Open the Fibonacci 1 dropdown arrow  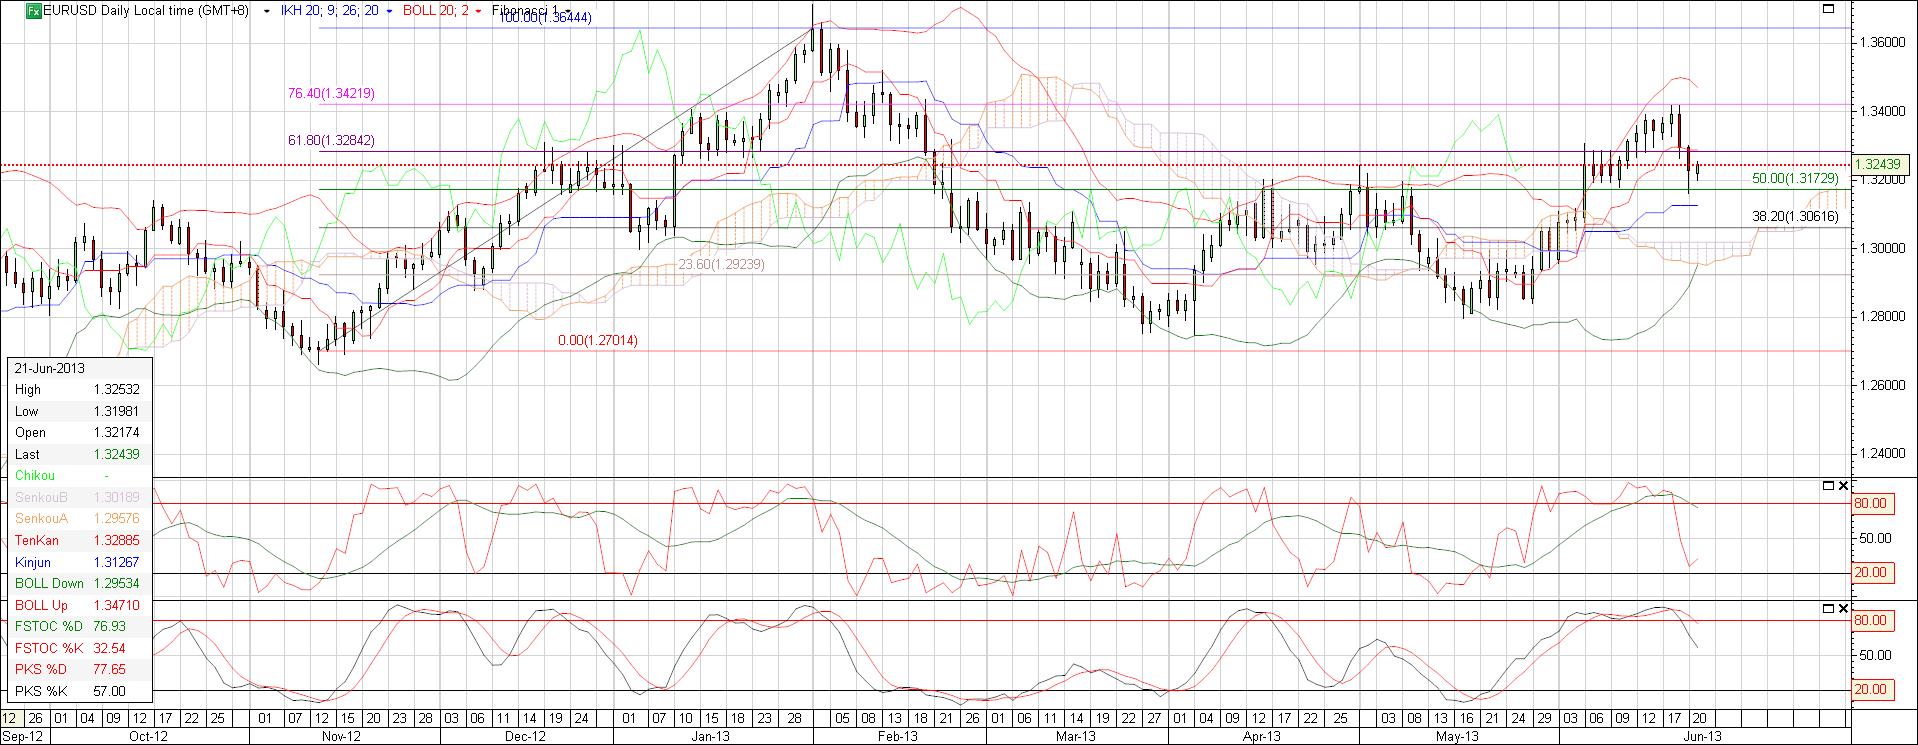[569, 11]
